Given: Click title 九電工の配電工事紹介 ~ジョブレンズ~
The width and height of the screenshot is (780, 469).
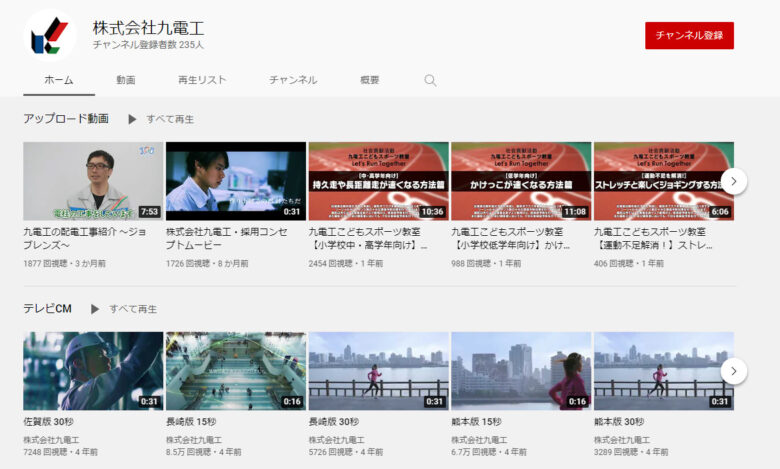Looking at the screenshot, I should [x=85, y=238].
